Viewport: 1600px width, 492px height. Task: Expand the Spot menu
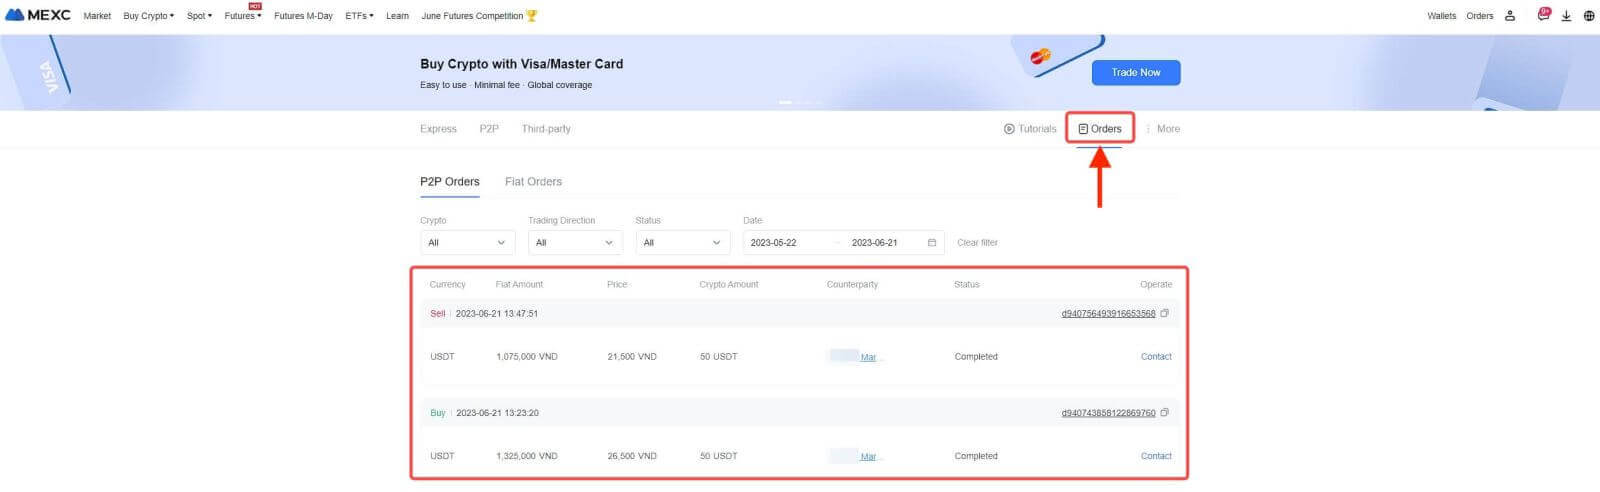[x=199, y=16]
